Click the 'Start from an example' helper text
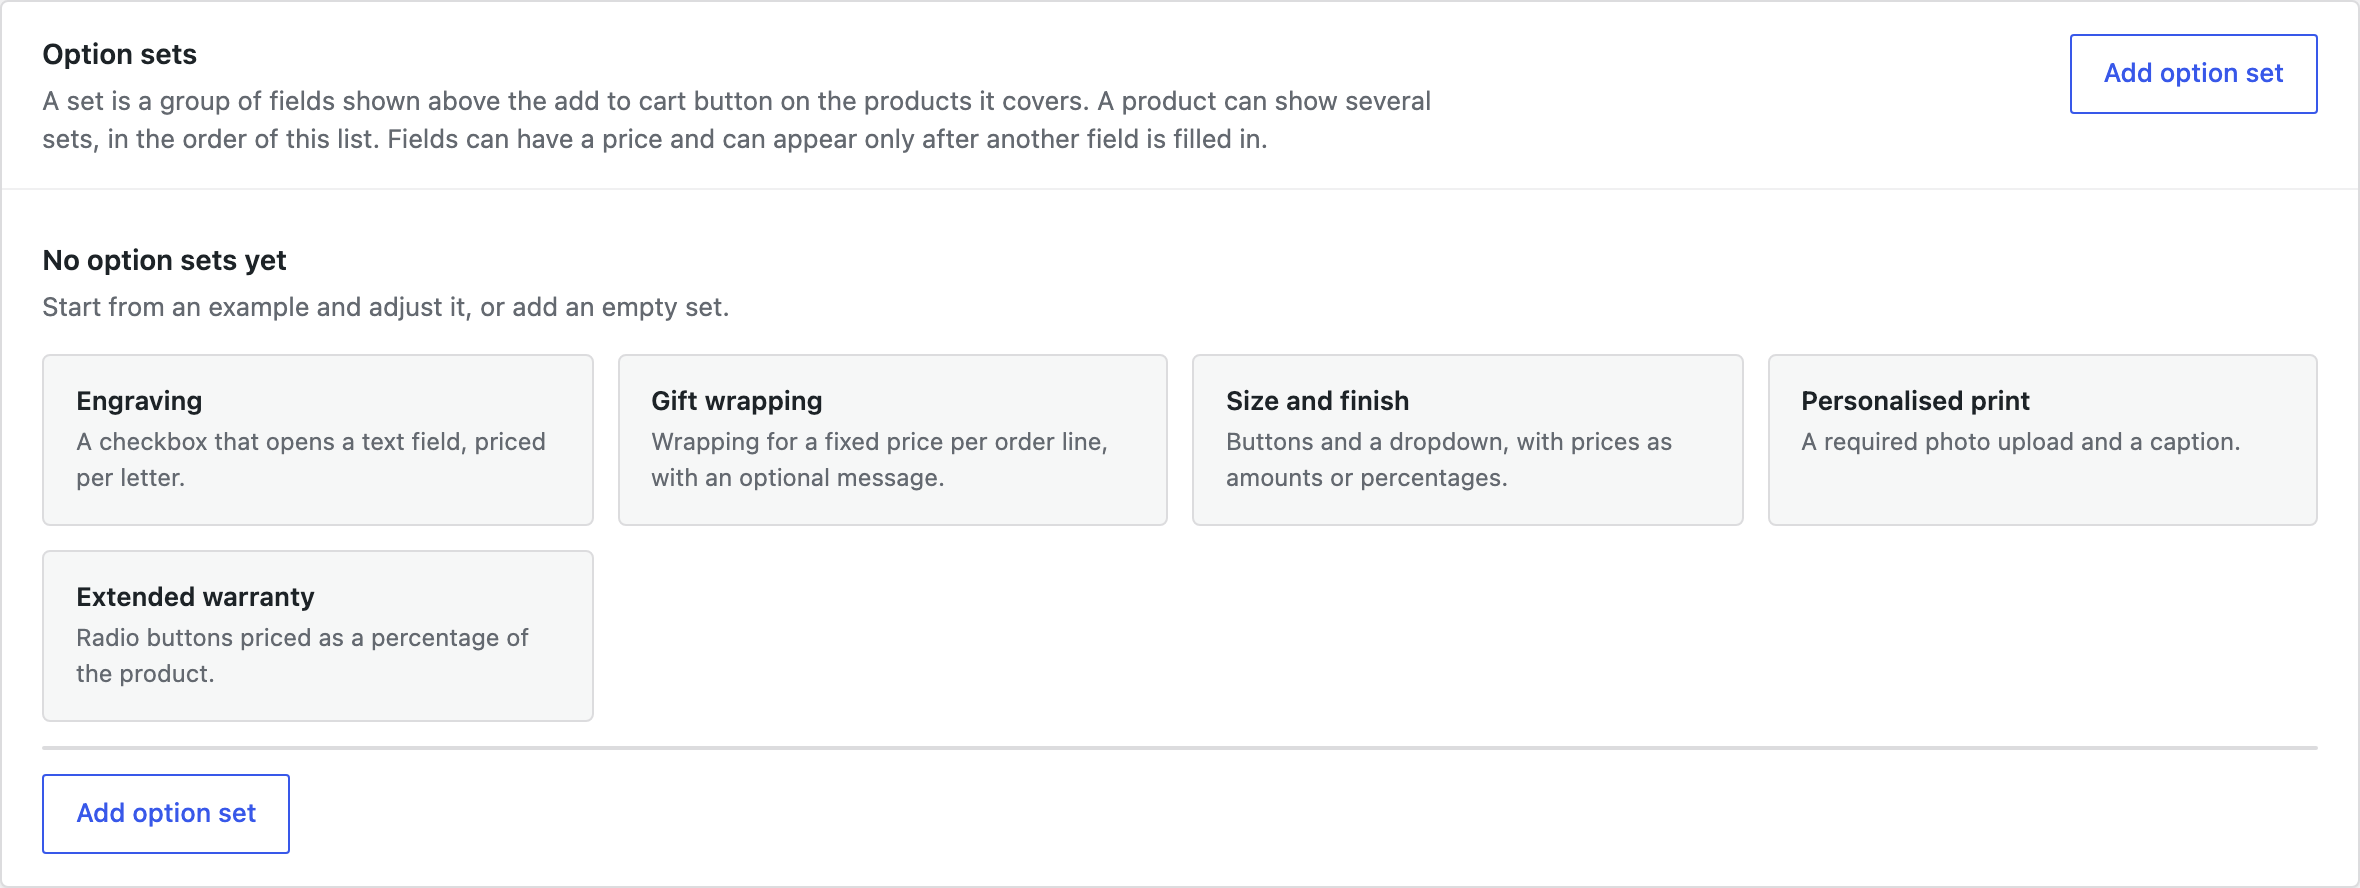Screen dimensions: 2360x888 tap(385, 307)
